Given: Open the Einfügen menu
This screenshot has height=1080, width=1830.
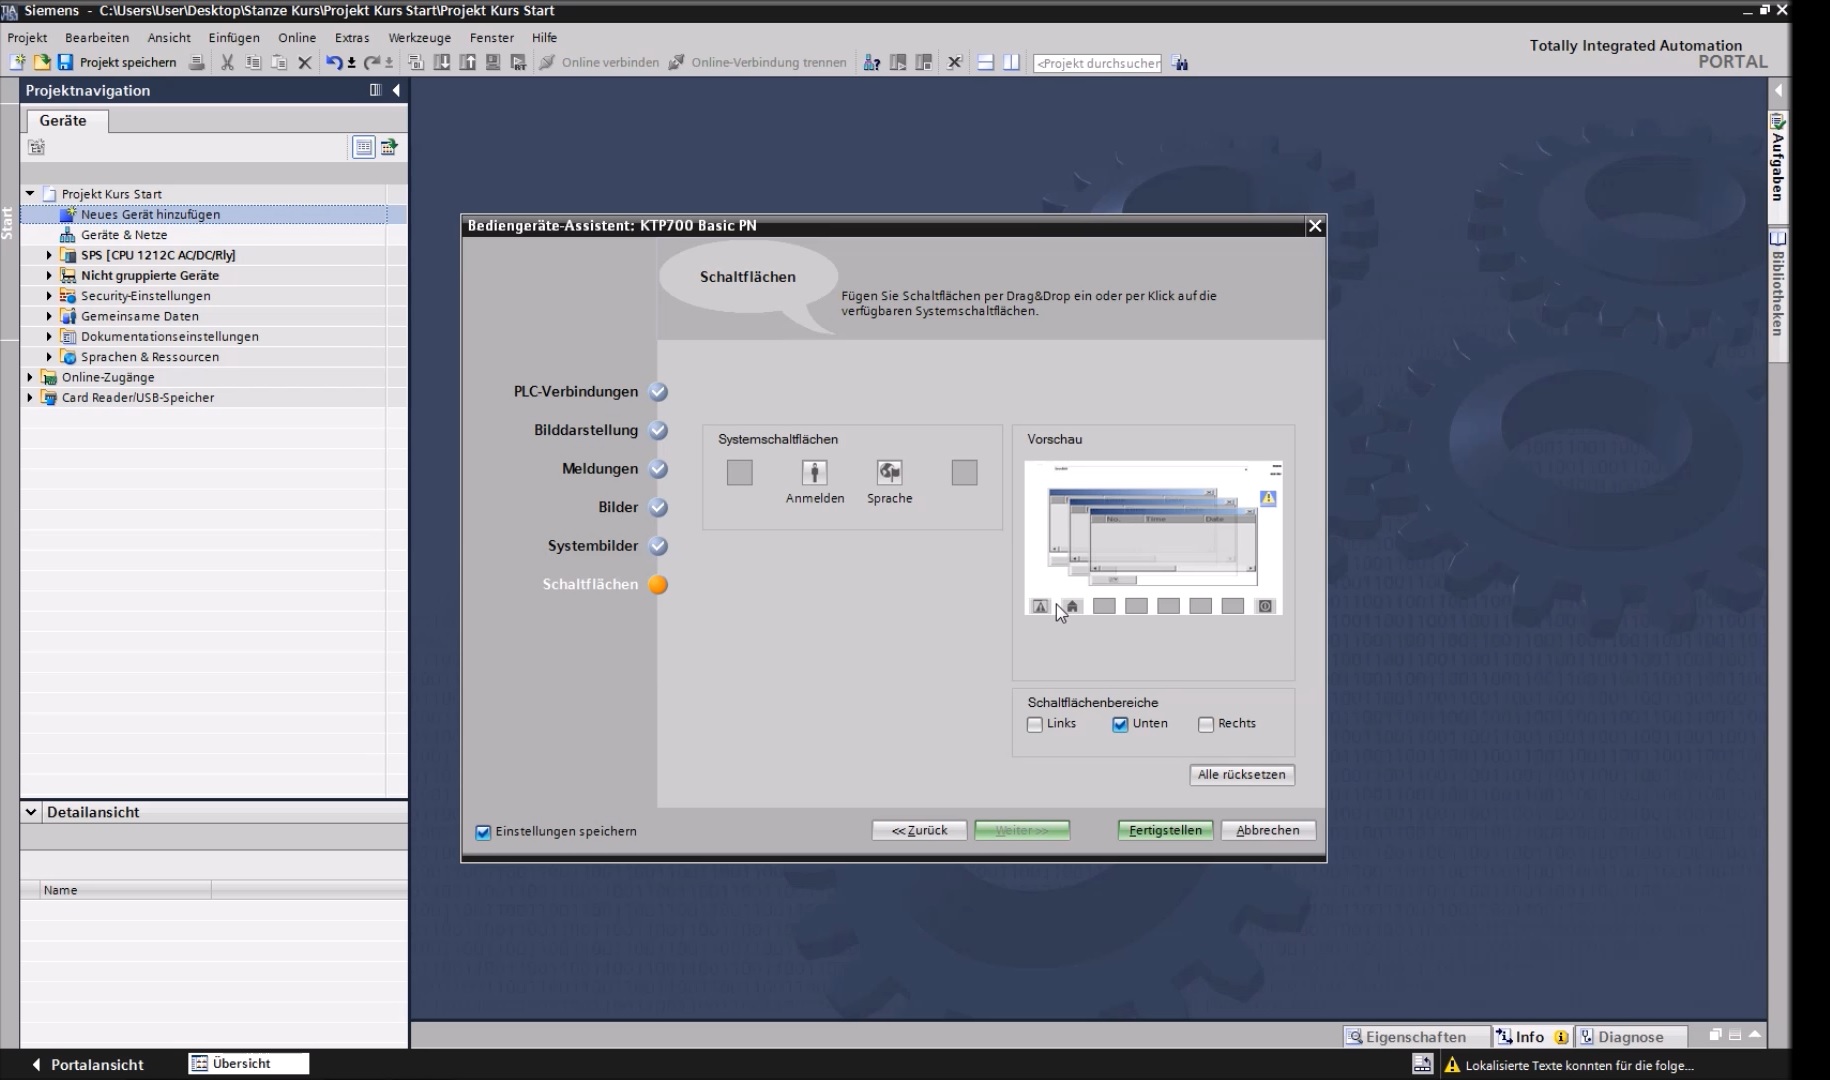Looking at the screenshot, I should coord(234,37).
